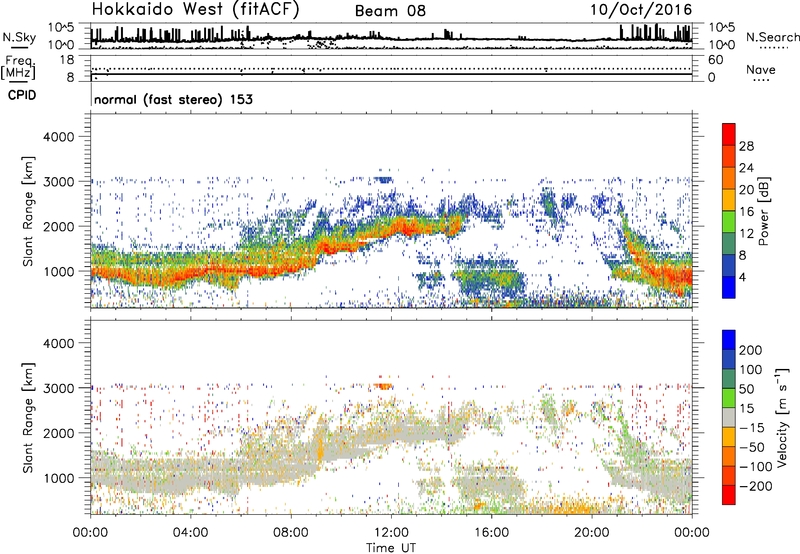Click the '-15' tick on velocity colorbar
The height and width of the screenshot is (554, 800).
752,427
